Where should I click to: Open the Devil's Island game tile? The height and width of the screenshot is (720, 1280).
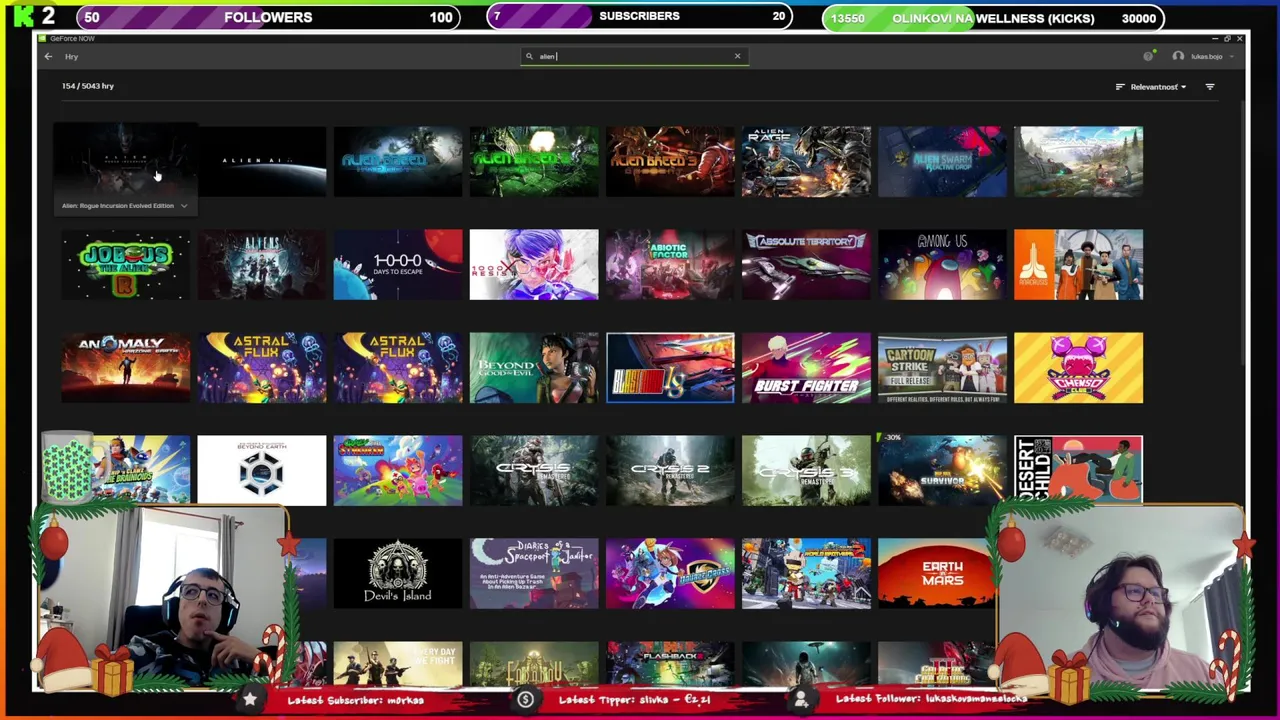pyautogui.click(x=398, y=574)
